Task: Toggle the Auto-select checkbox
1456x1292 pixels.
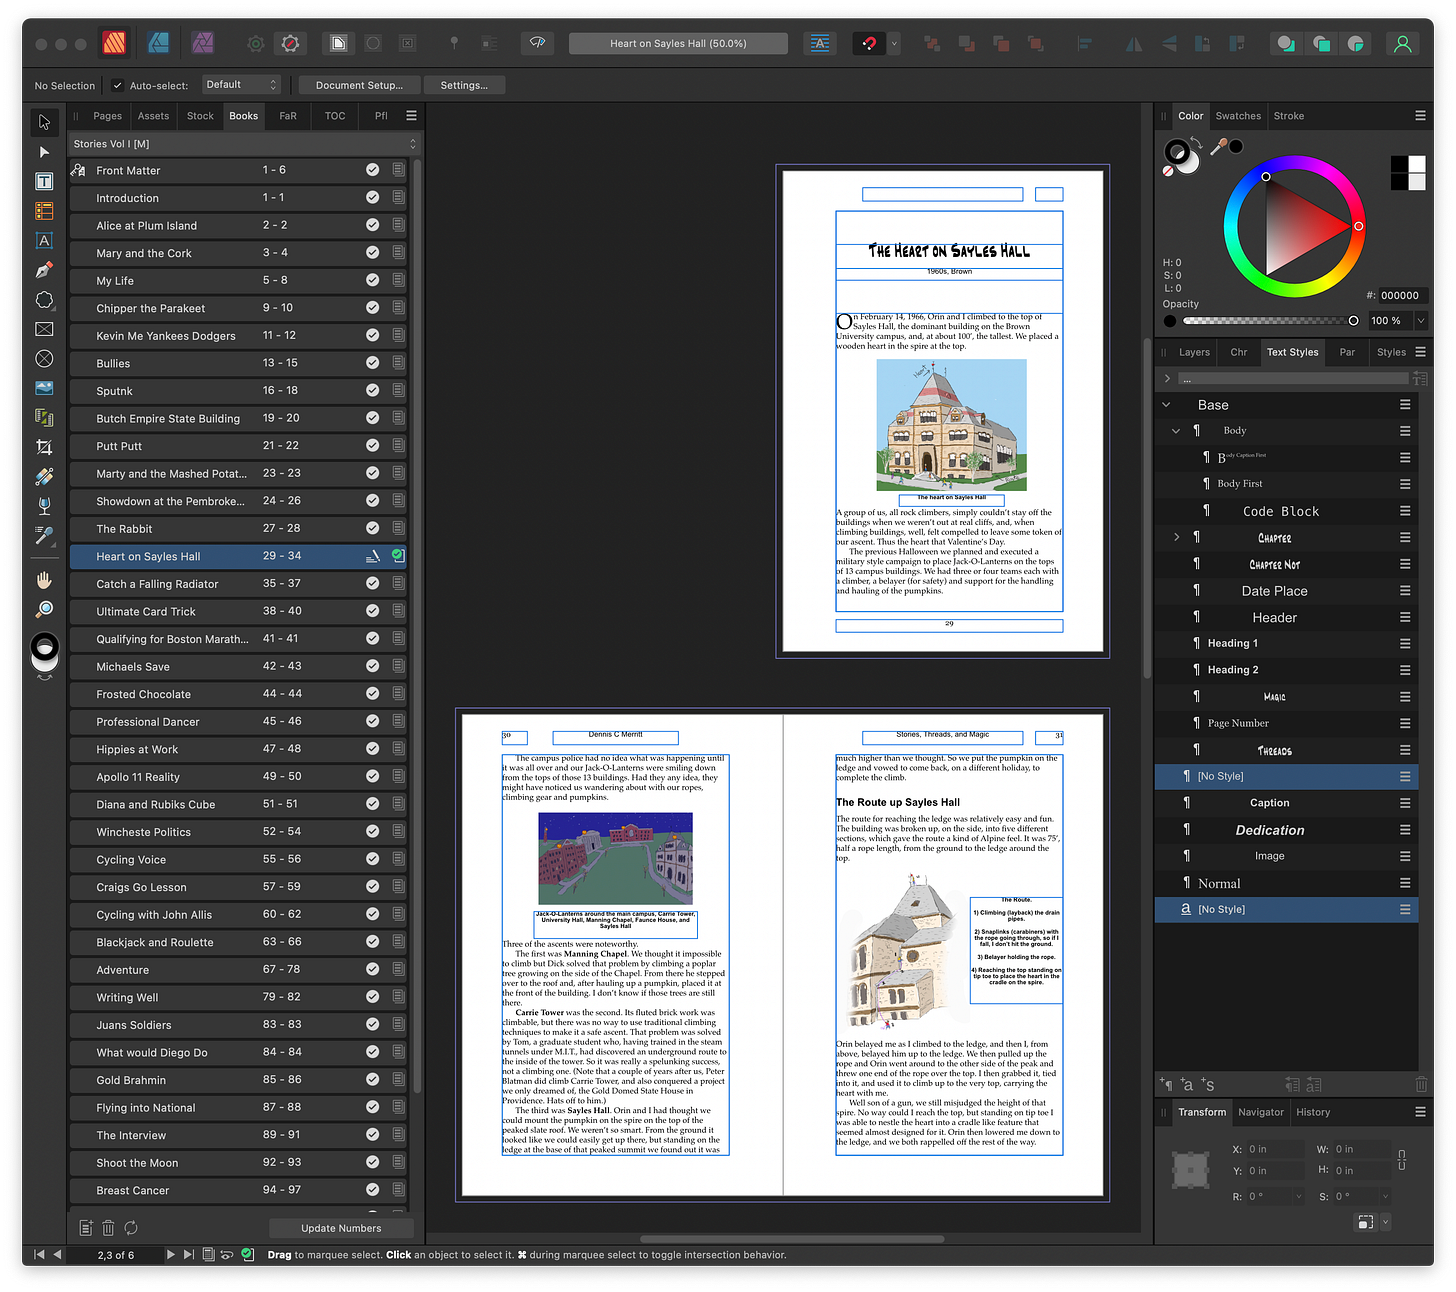Action: 118,86
